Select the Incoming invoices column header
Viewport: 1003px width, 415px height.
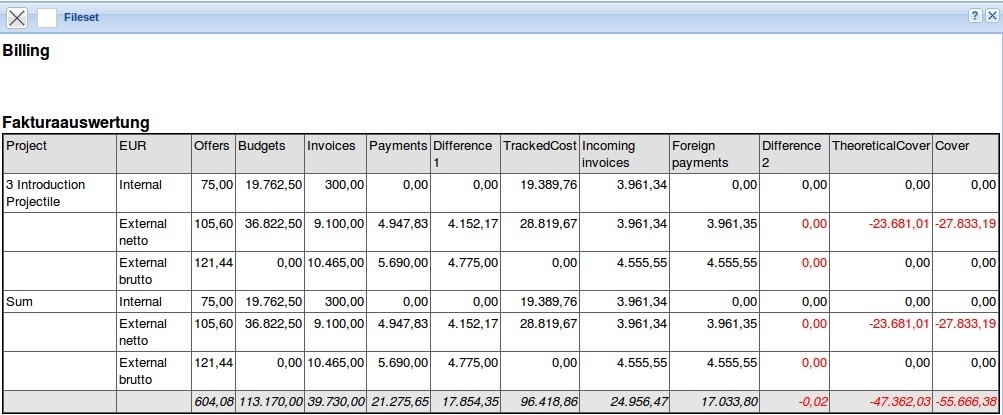pyautogui.click(x=609, y=154)
